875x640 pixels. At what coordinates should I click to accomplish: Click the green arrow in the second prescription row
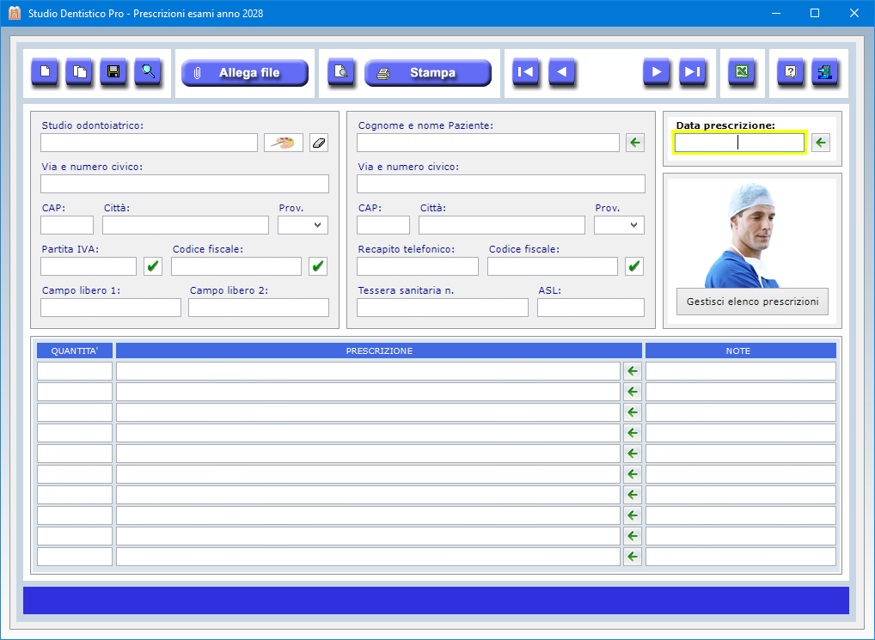coord(632,392)
